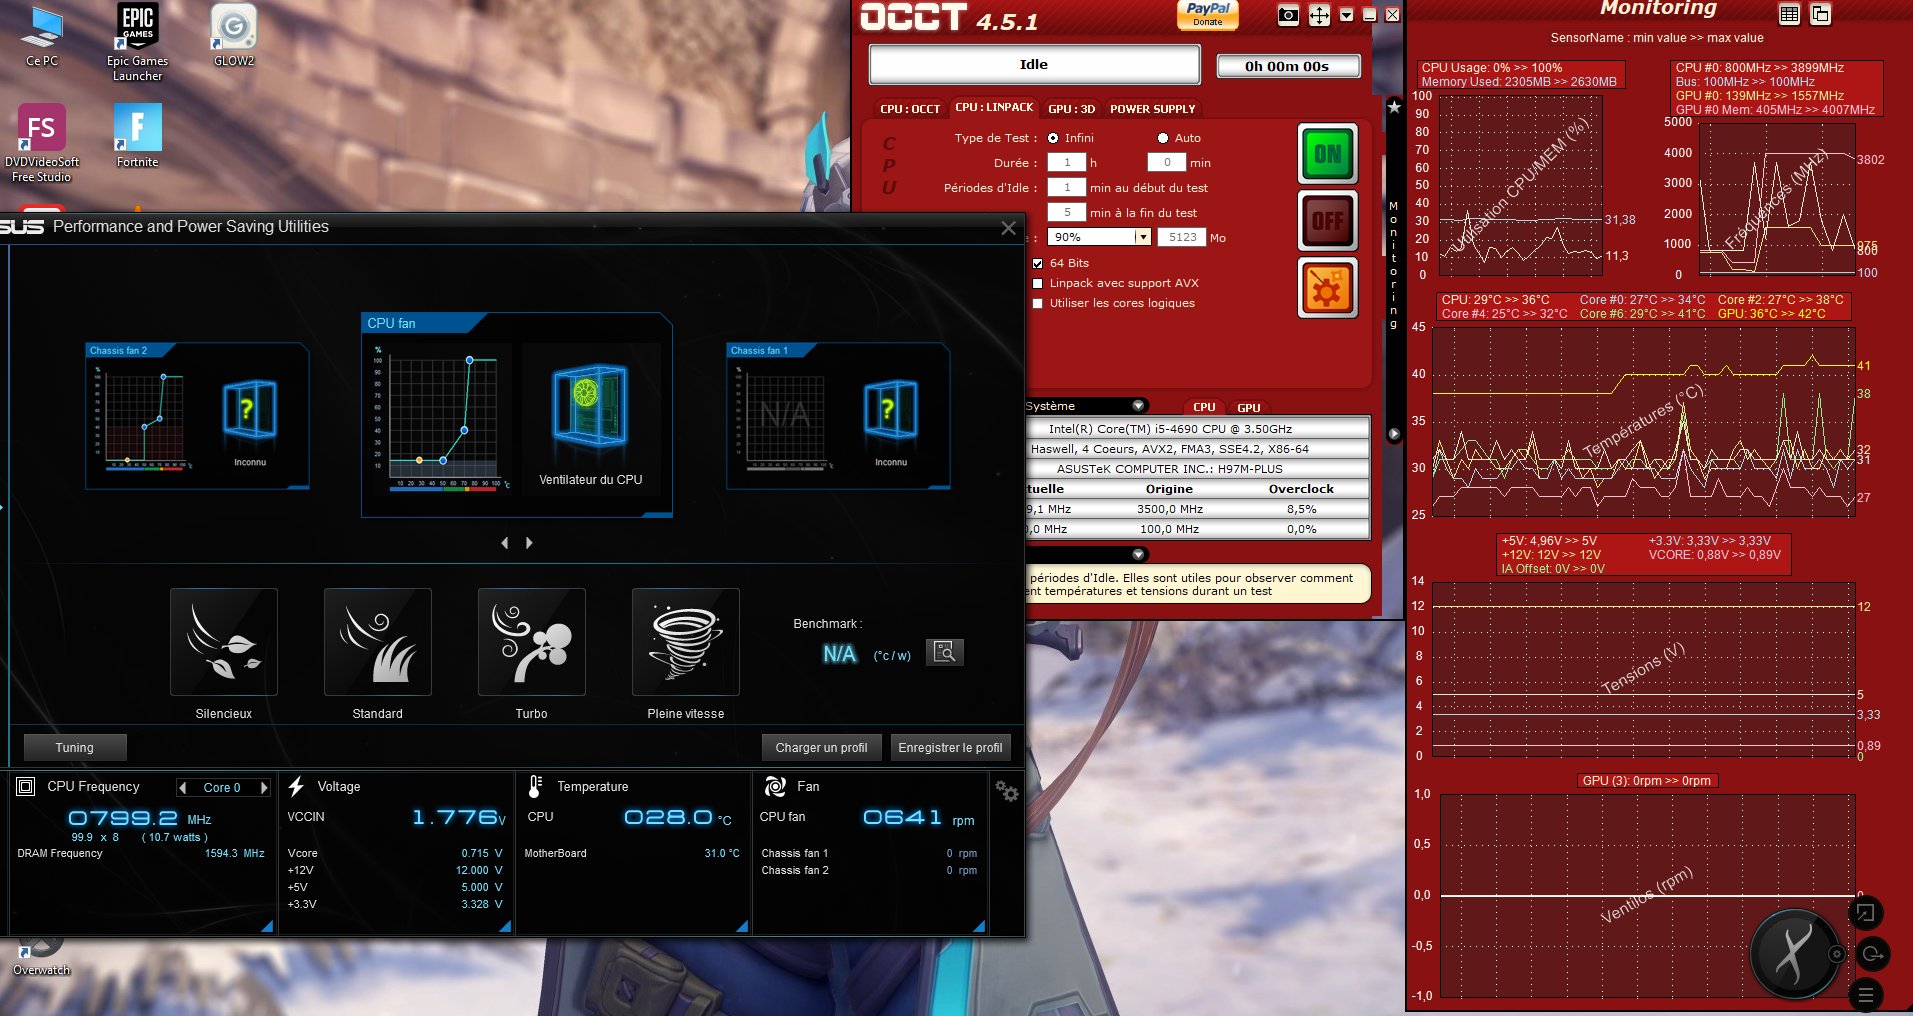The image size is (1913, 1016).
Task: Expand the Système section dropdown
Action: click(1138, 406)
